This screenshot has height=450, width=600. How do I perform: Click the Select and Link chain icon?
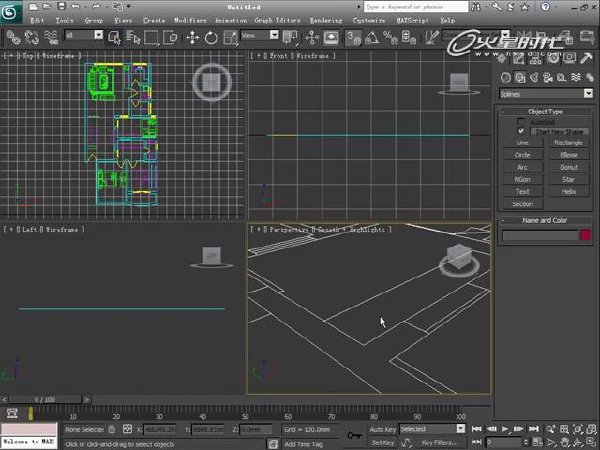13,37
